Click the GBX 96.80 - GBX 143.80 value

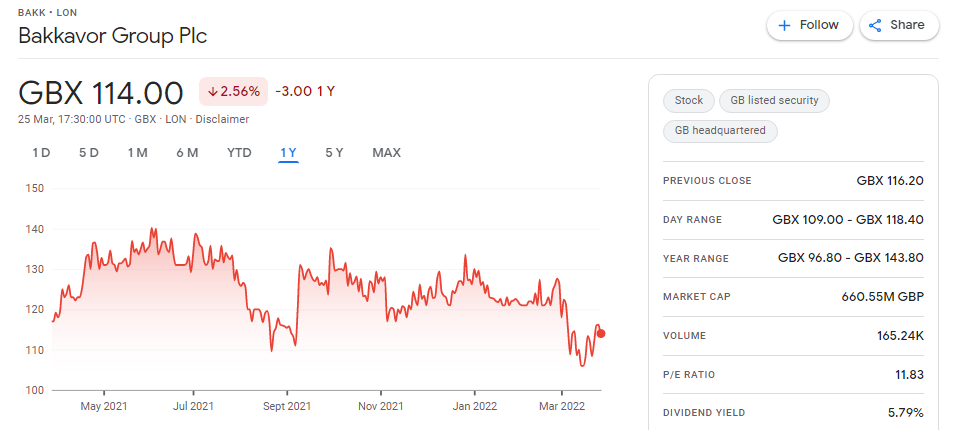pos(851,258)
